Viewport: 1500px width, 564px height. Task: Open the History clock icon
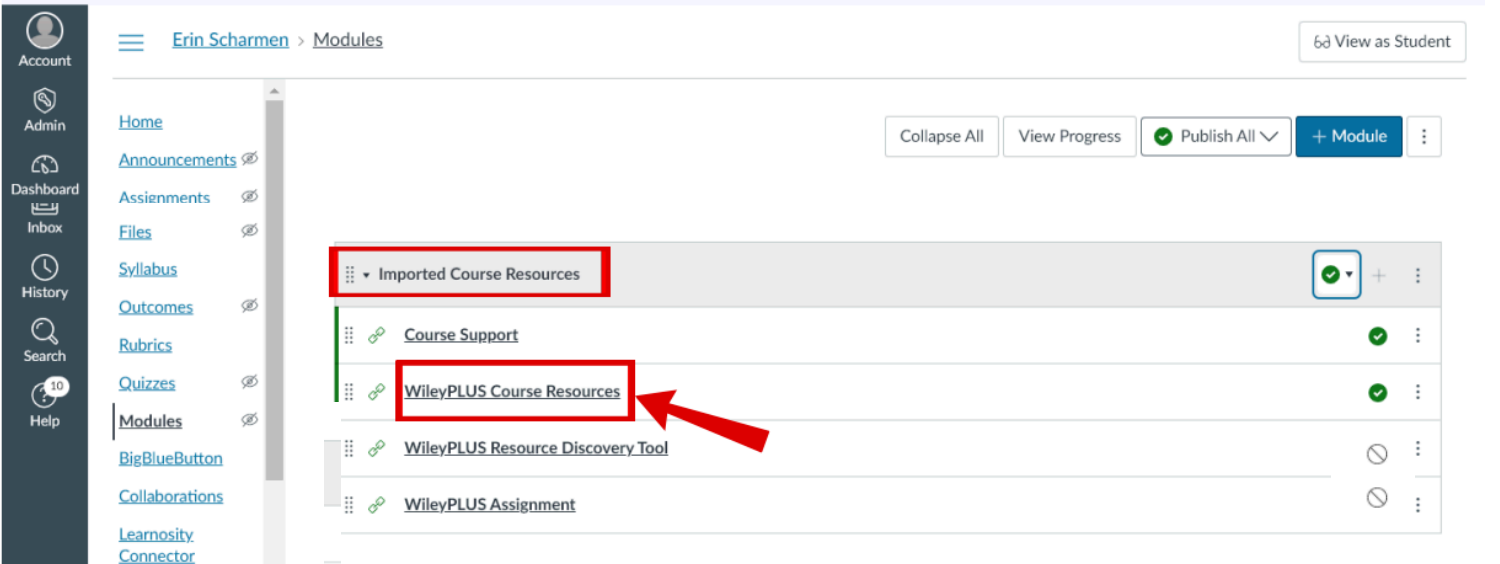click(x=44, y=267)
